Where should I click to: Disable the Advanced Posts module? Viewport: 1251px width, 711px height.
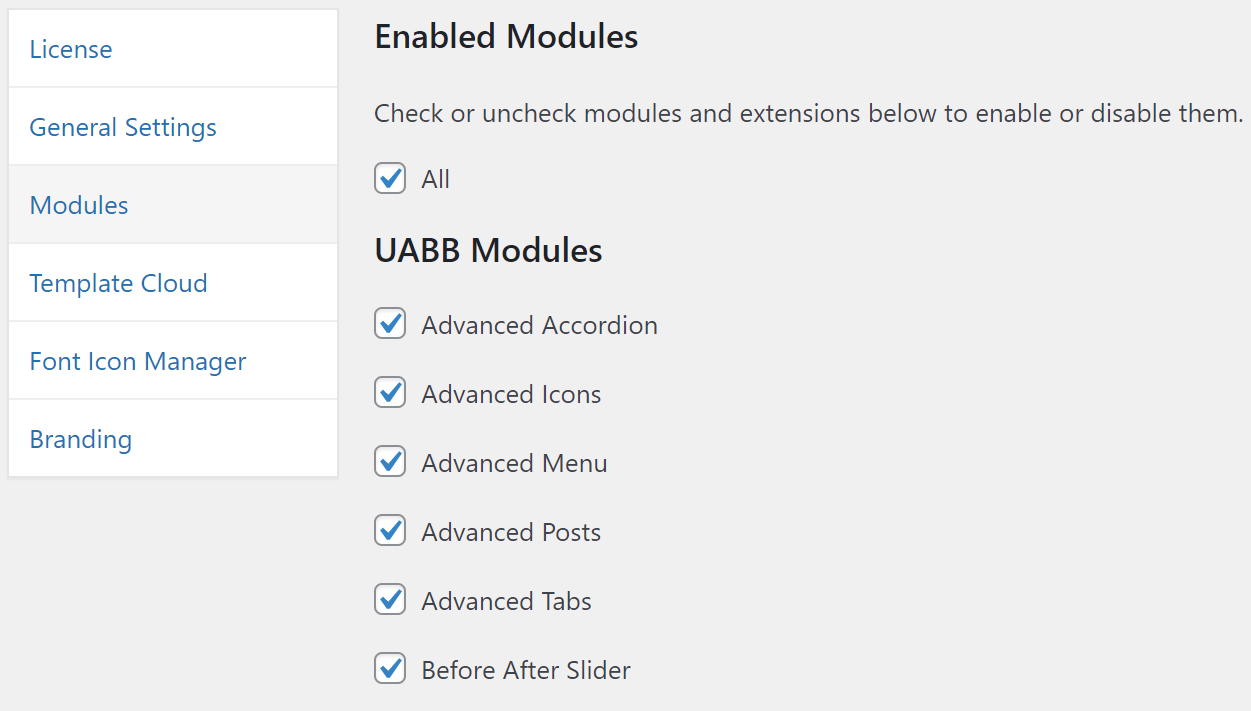(x=390, y=530)
